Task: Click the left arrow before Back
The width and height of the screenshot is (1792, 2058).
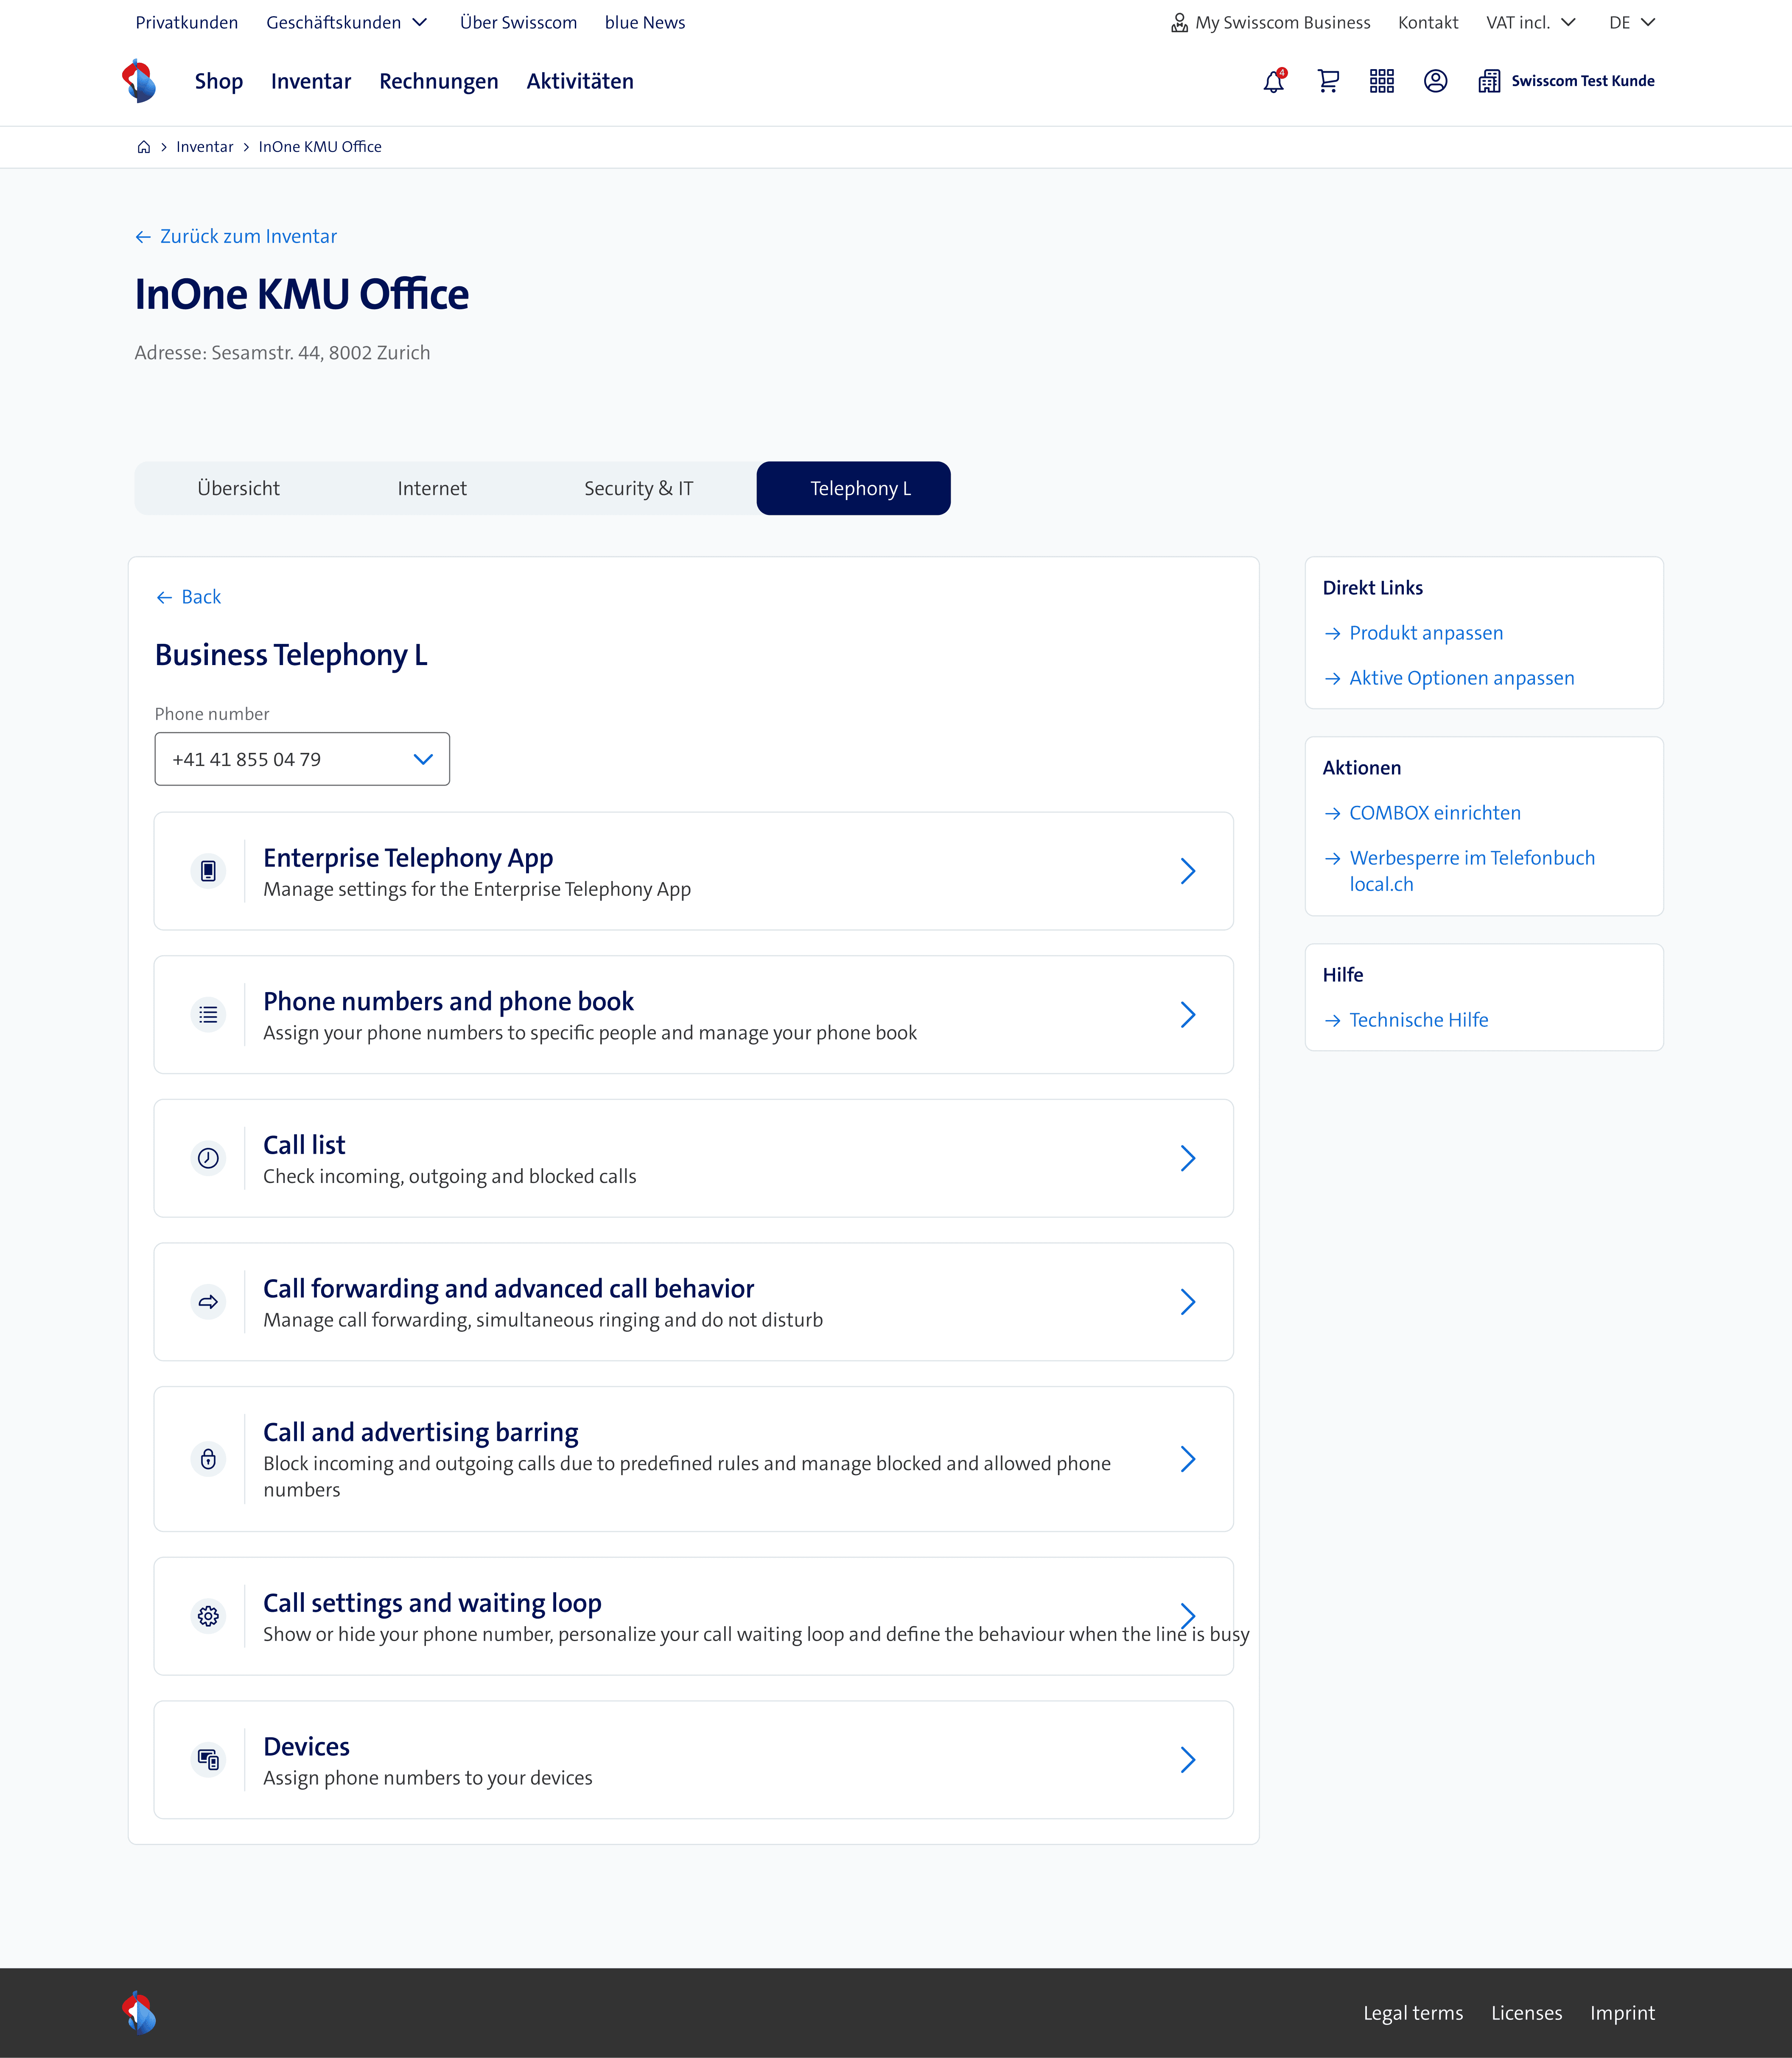Action: coord(164,598)
